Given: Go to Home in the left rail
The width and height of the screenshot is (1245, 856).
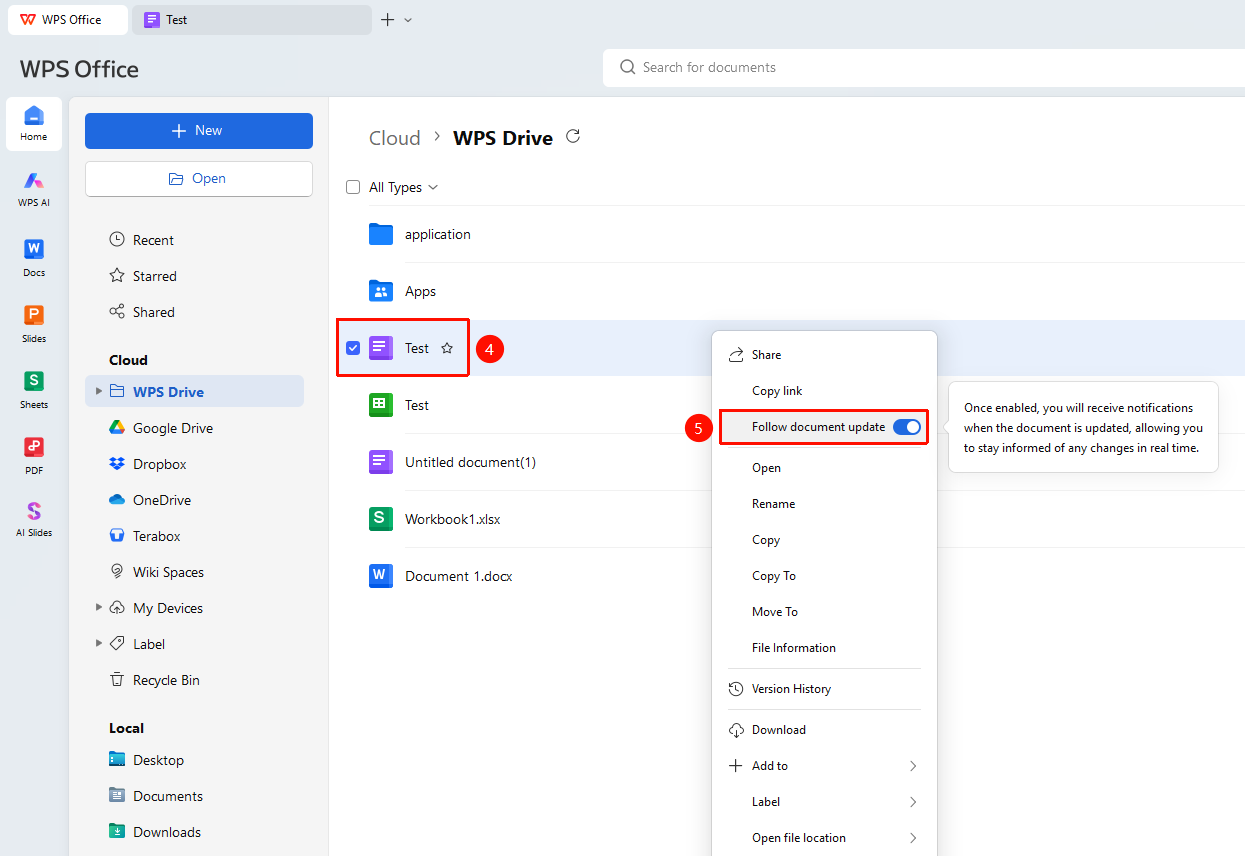Looking at the screenshot, I should tap(34, 124).
